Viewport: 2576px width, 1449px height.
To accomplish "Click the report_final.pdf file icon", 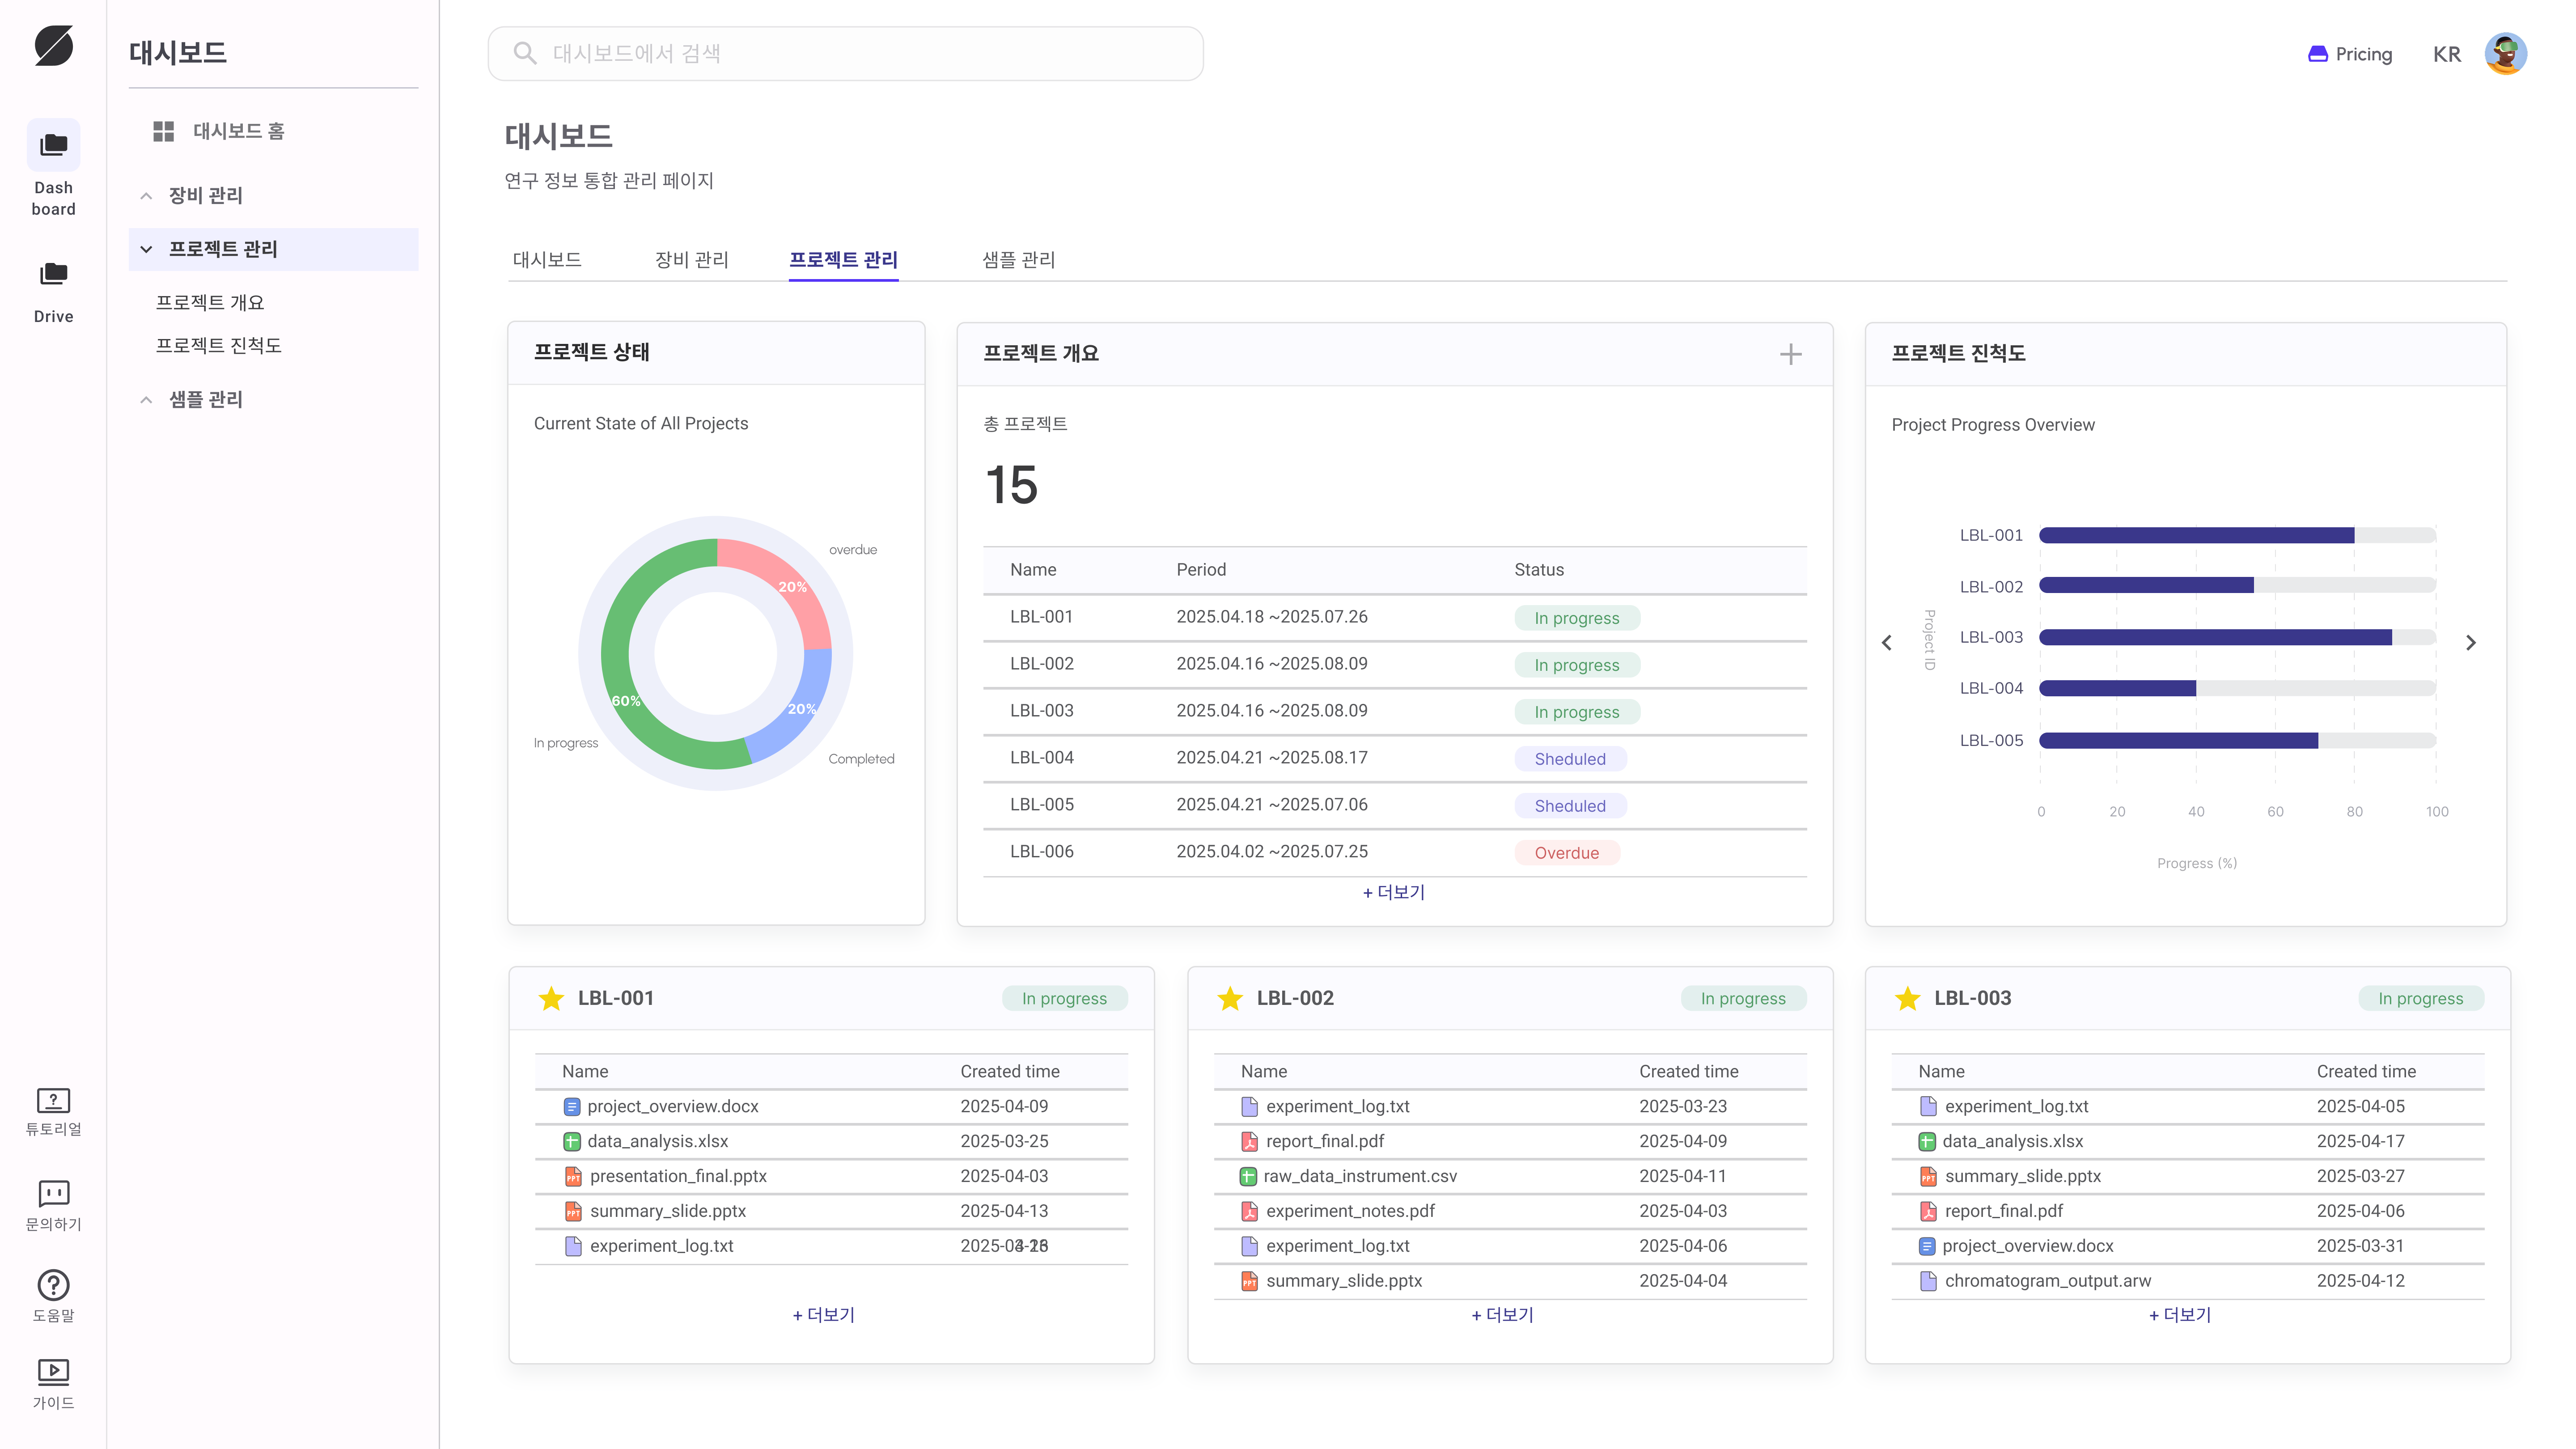I will (x=1248, y=1141).
